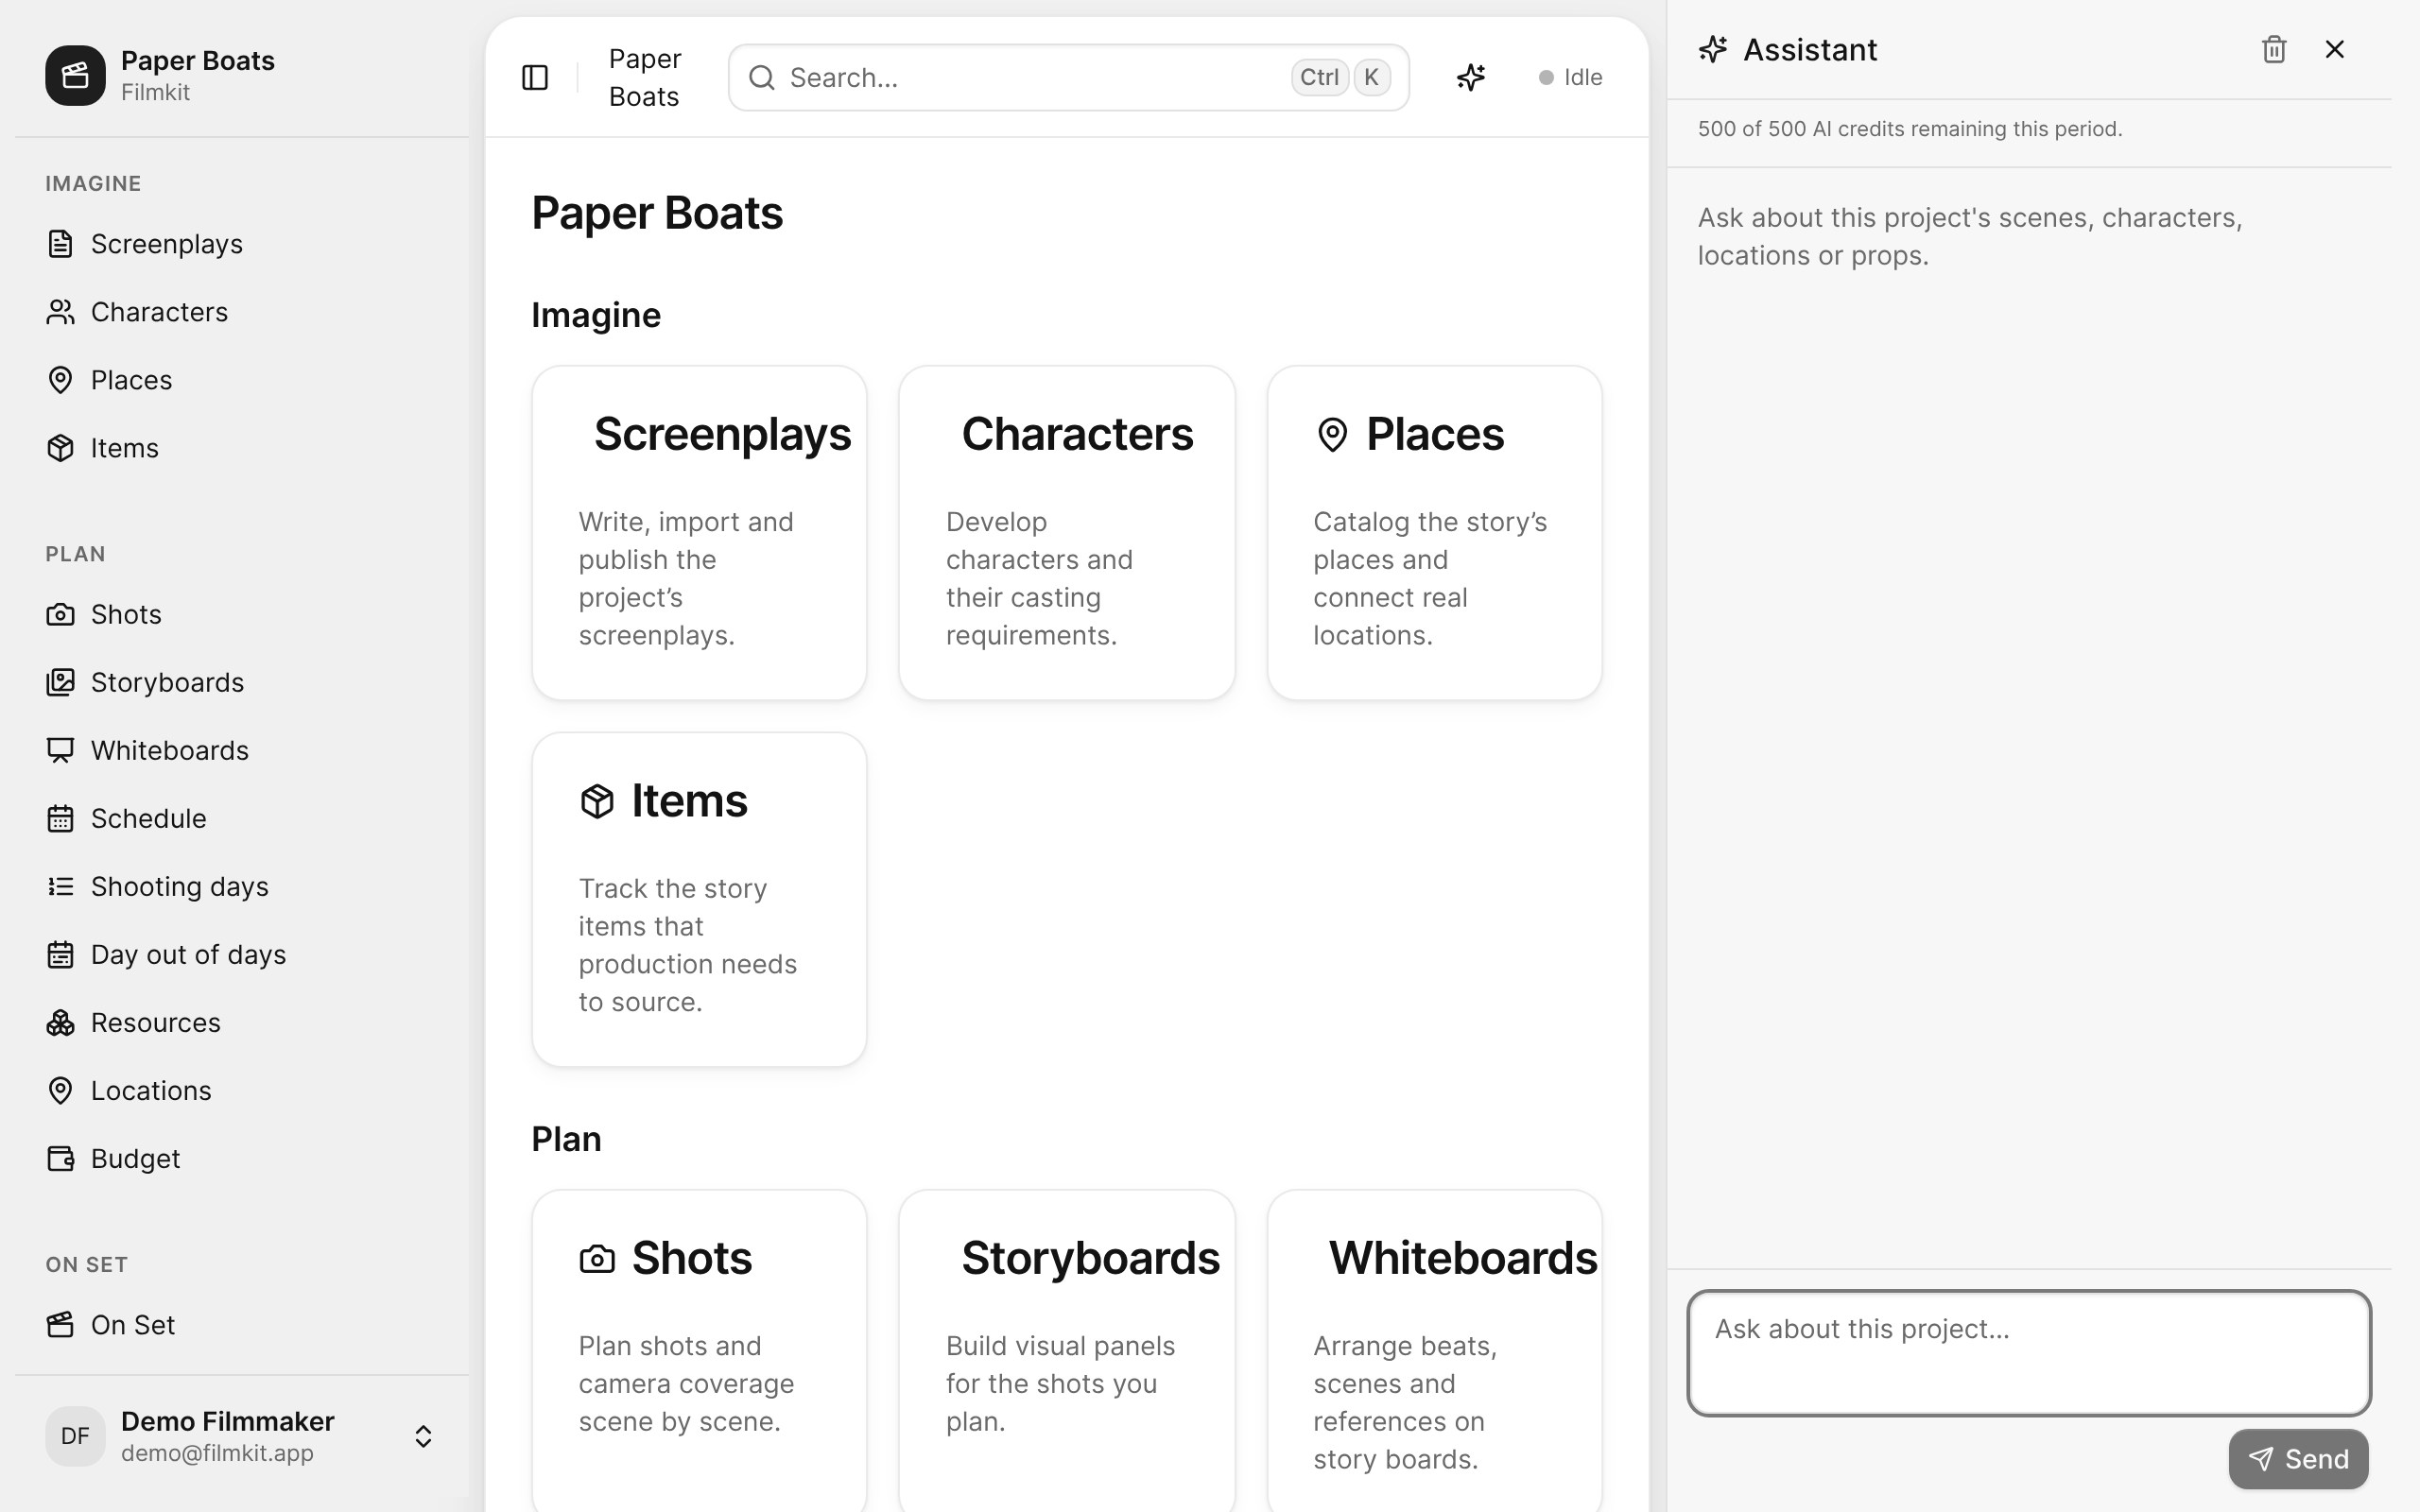Screen dimensions: 2420x1512
Task: Click the On Set clapperboard icon in the sidebar
Action: (60, 1324)
